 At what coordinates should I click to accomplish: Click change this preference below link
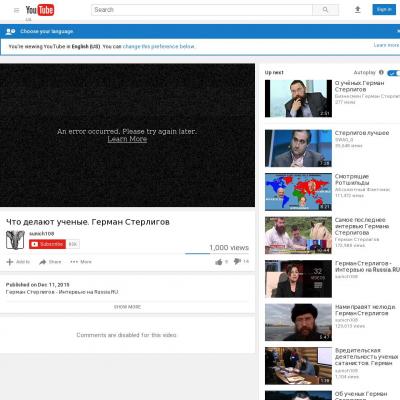point(159,46)
